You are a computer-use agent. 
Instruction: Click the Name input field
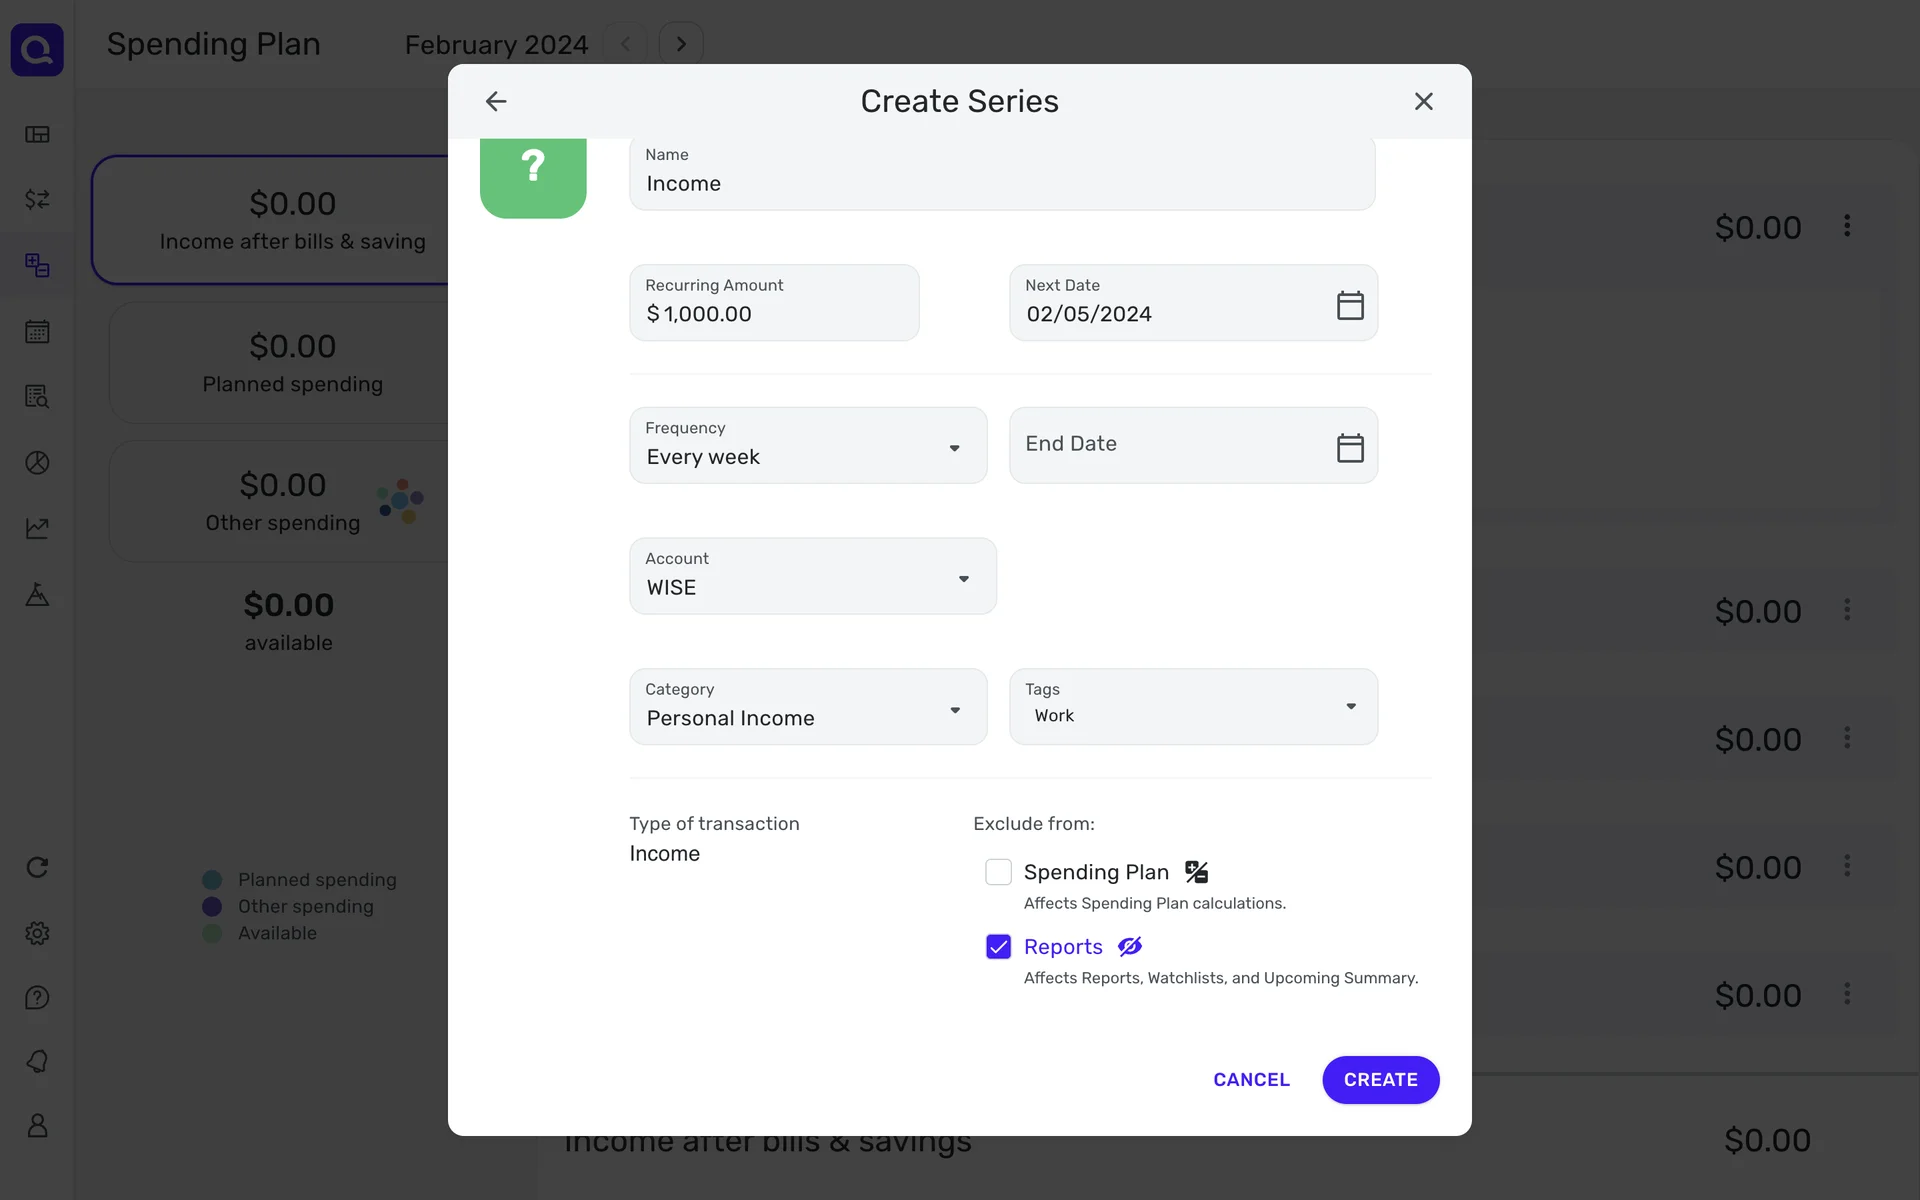(x=1002, y=176)
